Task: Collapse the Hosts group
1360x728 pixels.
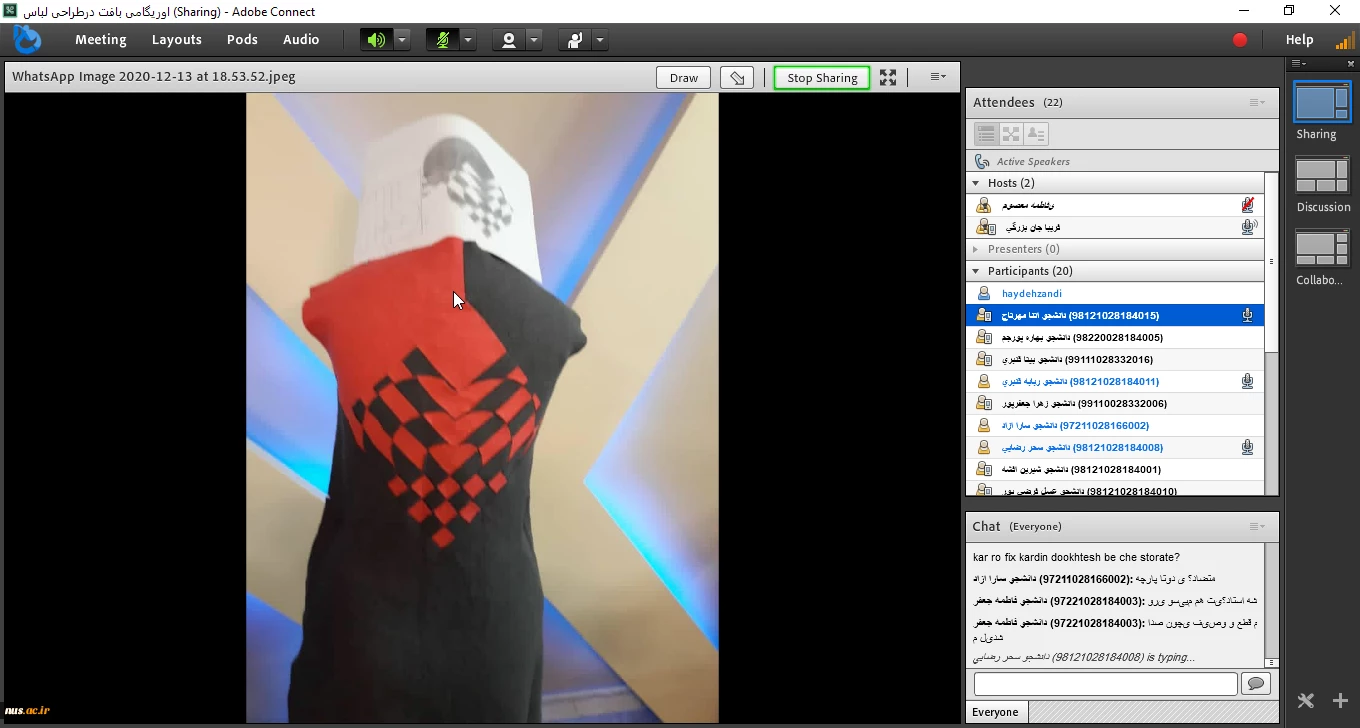Action: (x=976, y=183)
